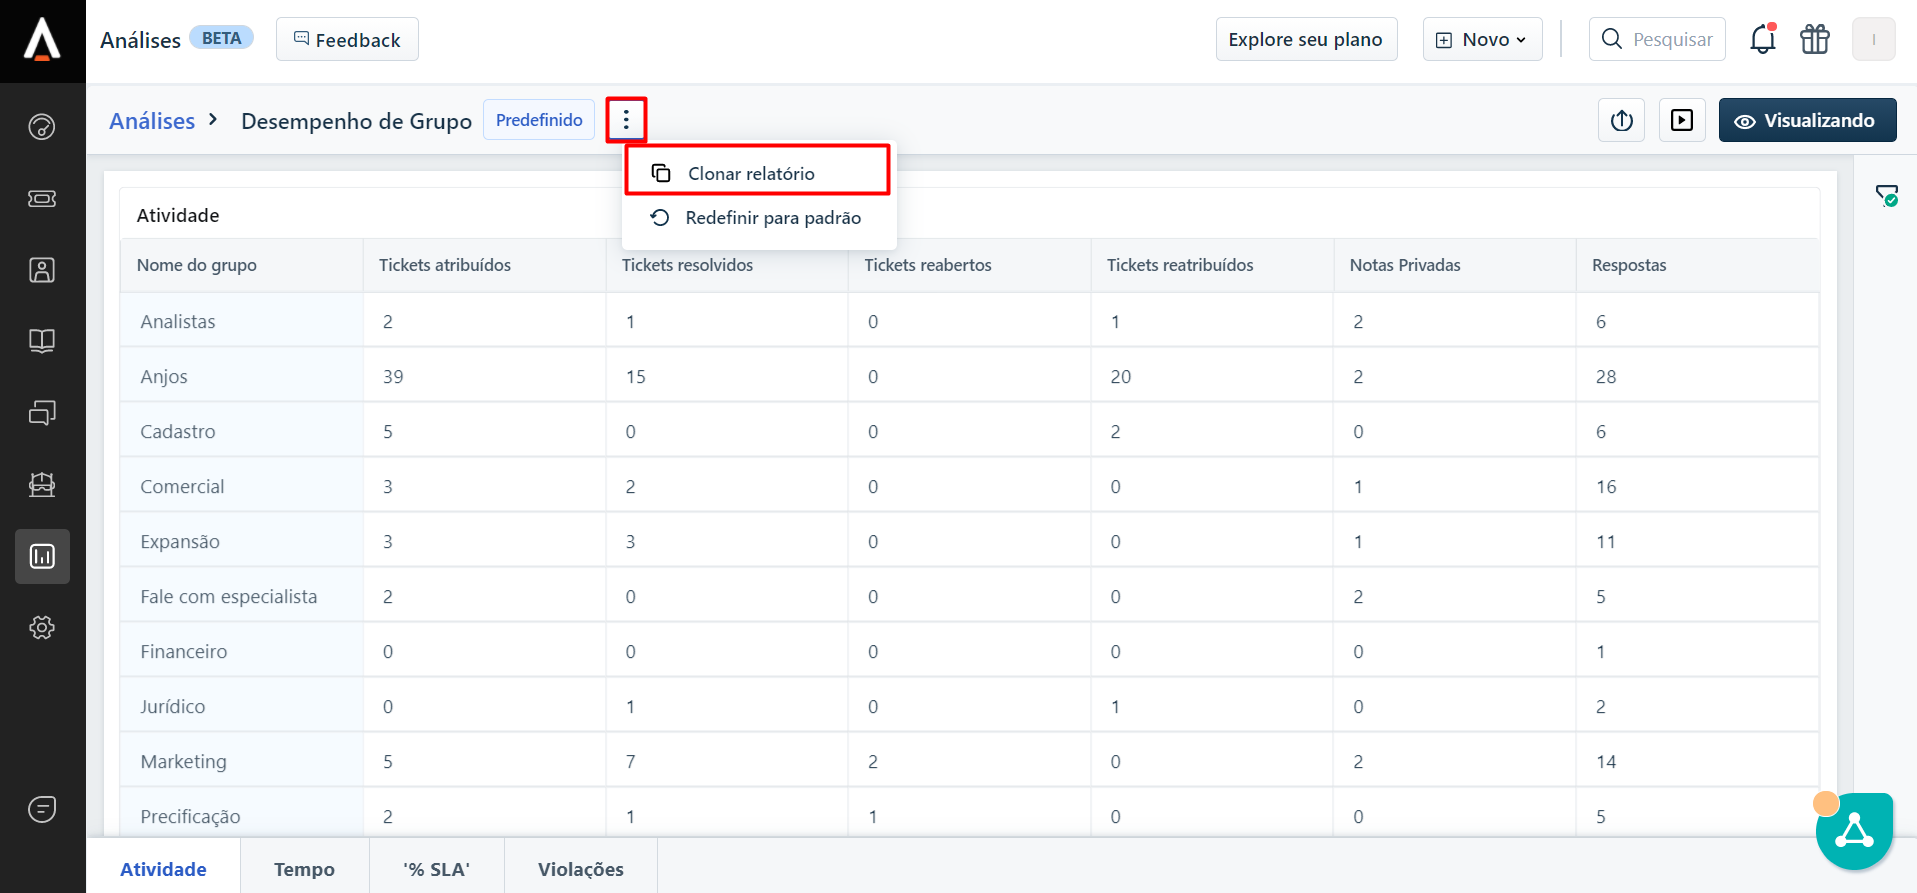
Task: Expand the Novo dropdown
Action: pyautogui.click(x=1482, y=40)
